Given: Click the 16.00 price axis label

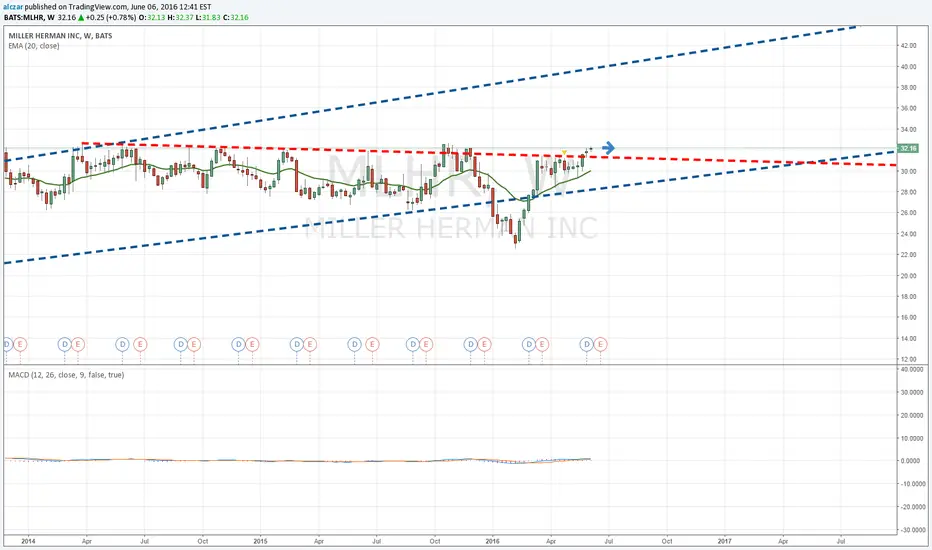Looking at the screenshot, I should [908, 318].
